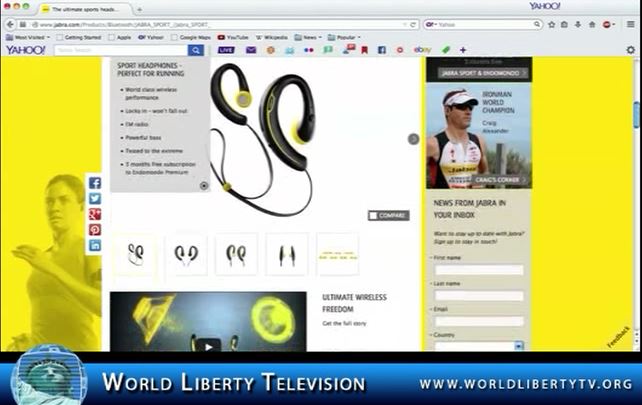Share the page on Google Plus
The height and width of the screenshot is (405, 642).
click(x=95, y=214)
